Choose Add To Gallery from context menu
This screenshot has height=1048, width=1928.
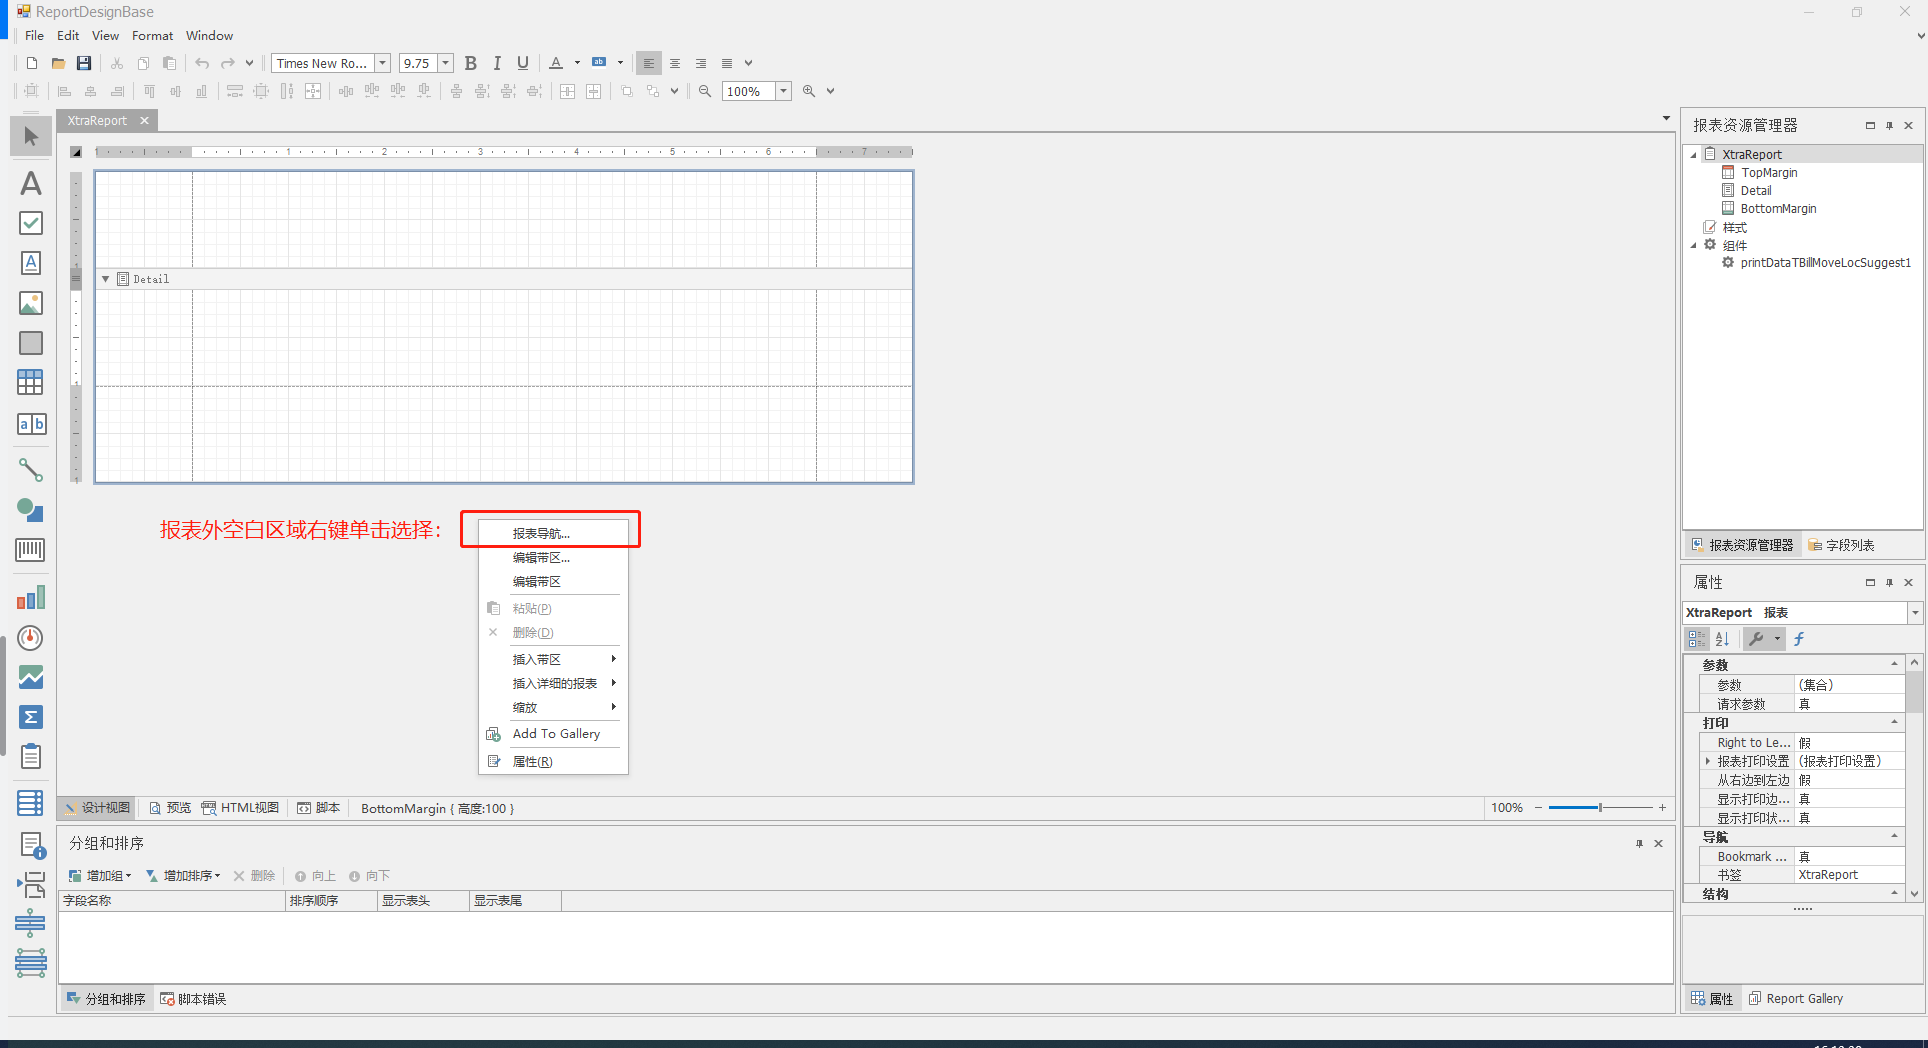(x=553, y=734)
